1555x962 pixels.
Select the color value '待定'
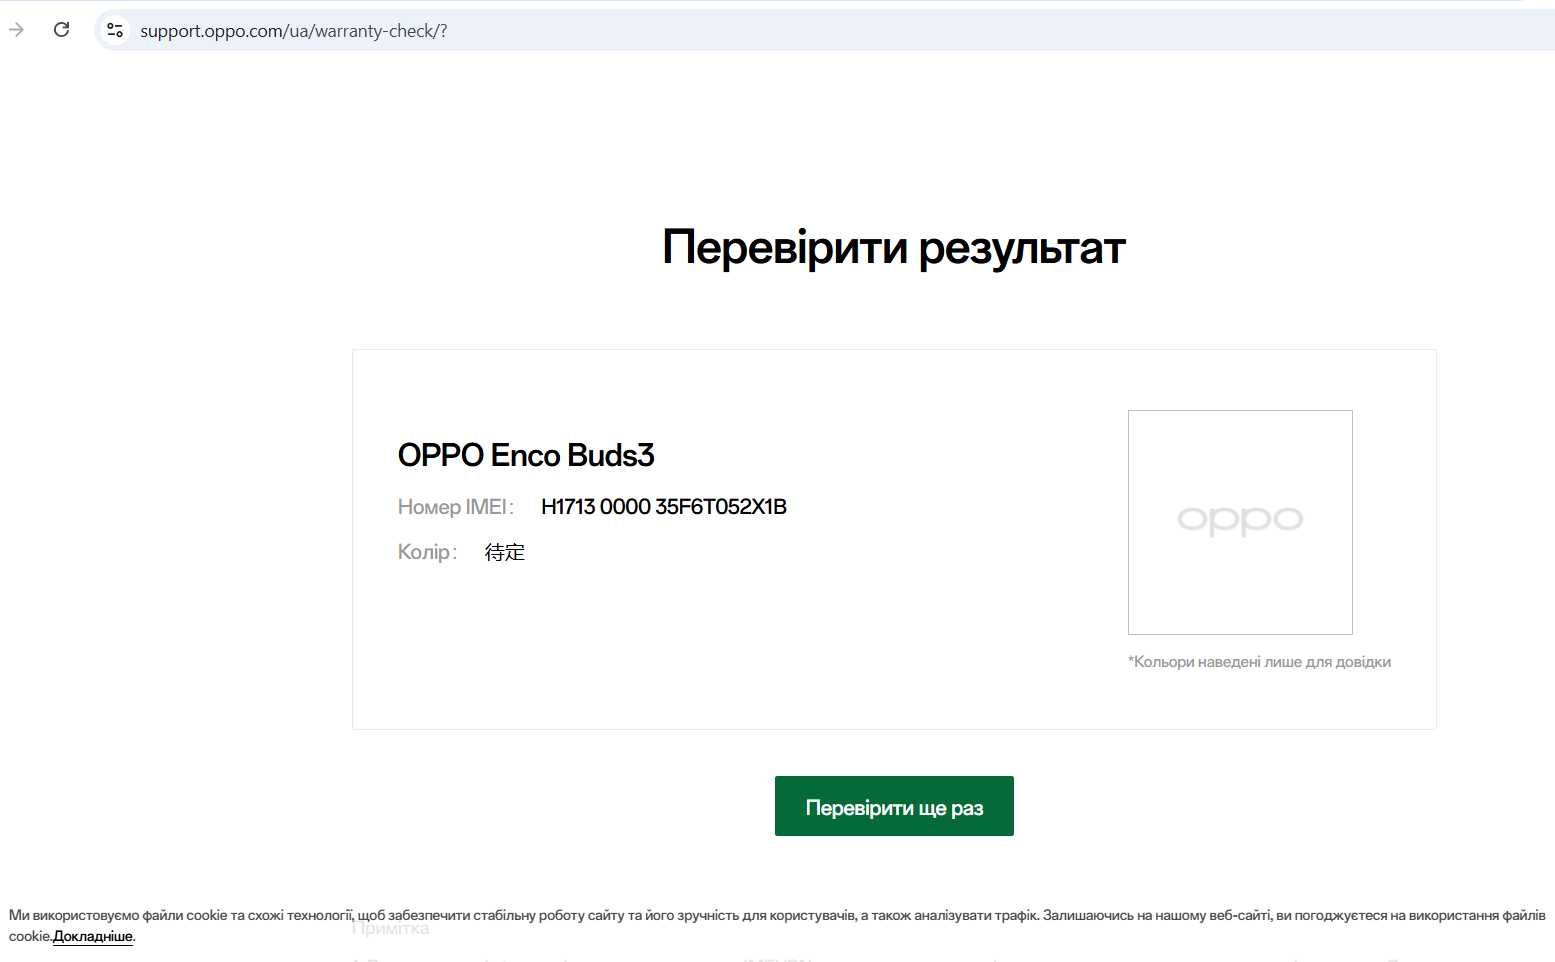pyautogui.click(x=505, y=552)
